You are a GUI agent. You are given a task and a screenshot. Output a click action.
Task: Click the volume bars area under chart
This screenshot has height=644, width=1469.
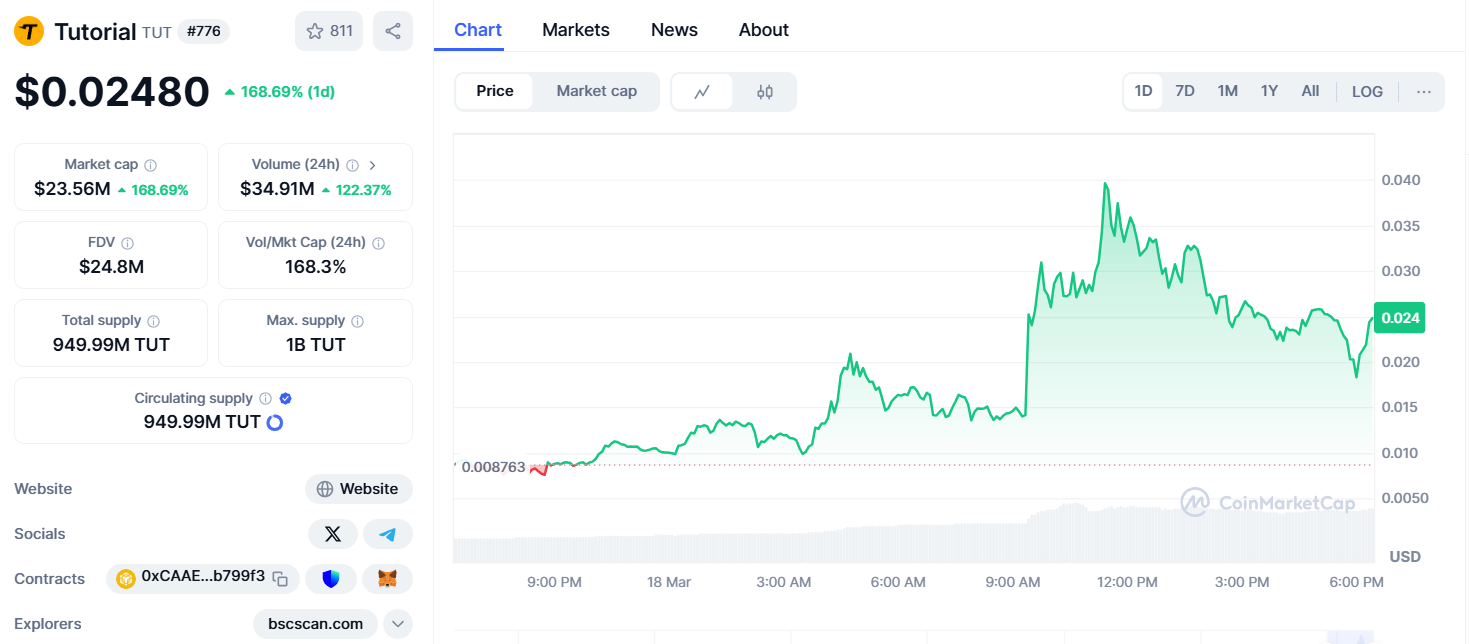[x=914, y=535]
